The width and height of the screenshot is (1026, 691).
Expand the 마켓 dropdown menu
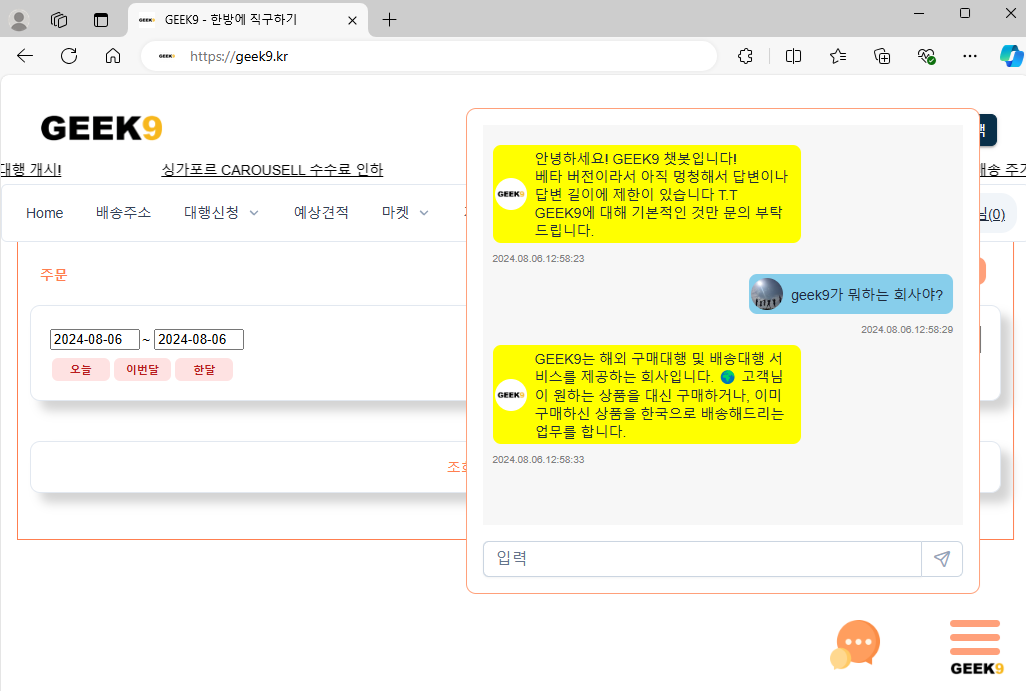click(x=405, y=213)
